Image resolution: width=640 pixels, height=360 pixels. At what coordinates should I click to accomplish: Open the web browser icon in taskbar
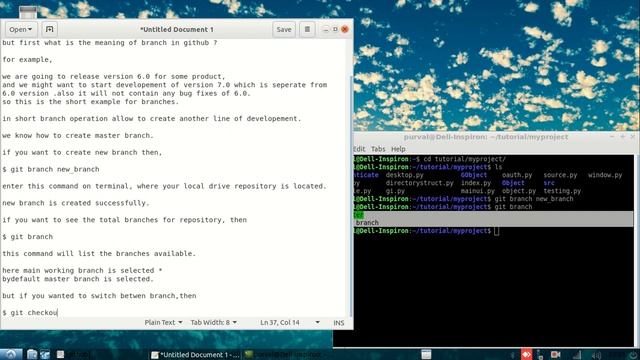point(45,354)
